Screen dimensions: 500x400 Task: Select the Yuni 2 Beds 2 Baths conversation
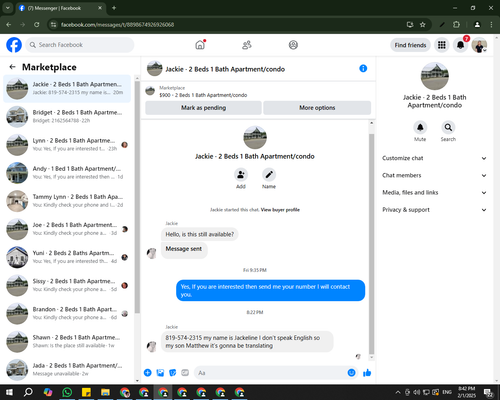(x=67, y=257)
